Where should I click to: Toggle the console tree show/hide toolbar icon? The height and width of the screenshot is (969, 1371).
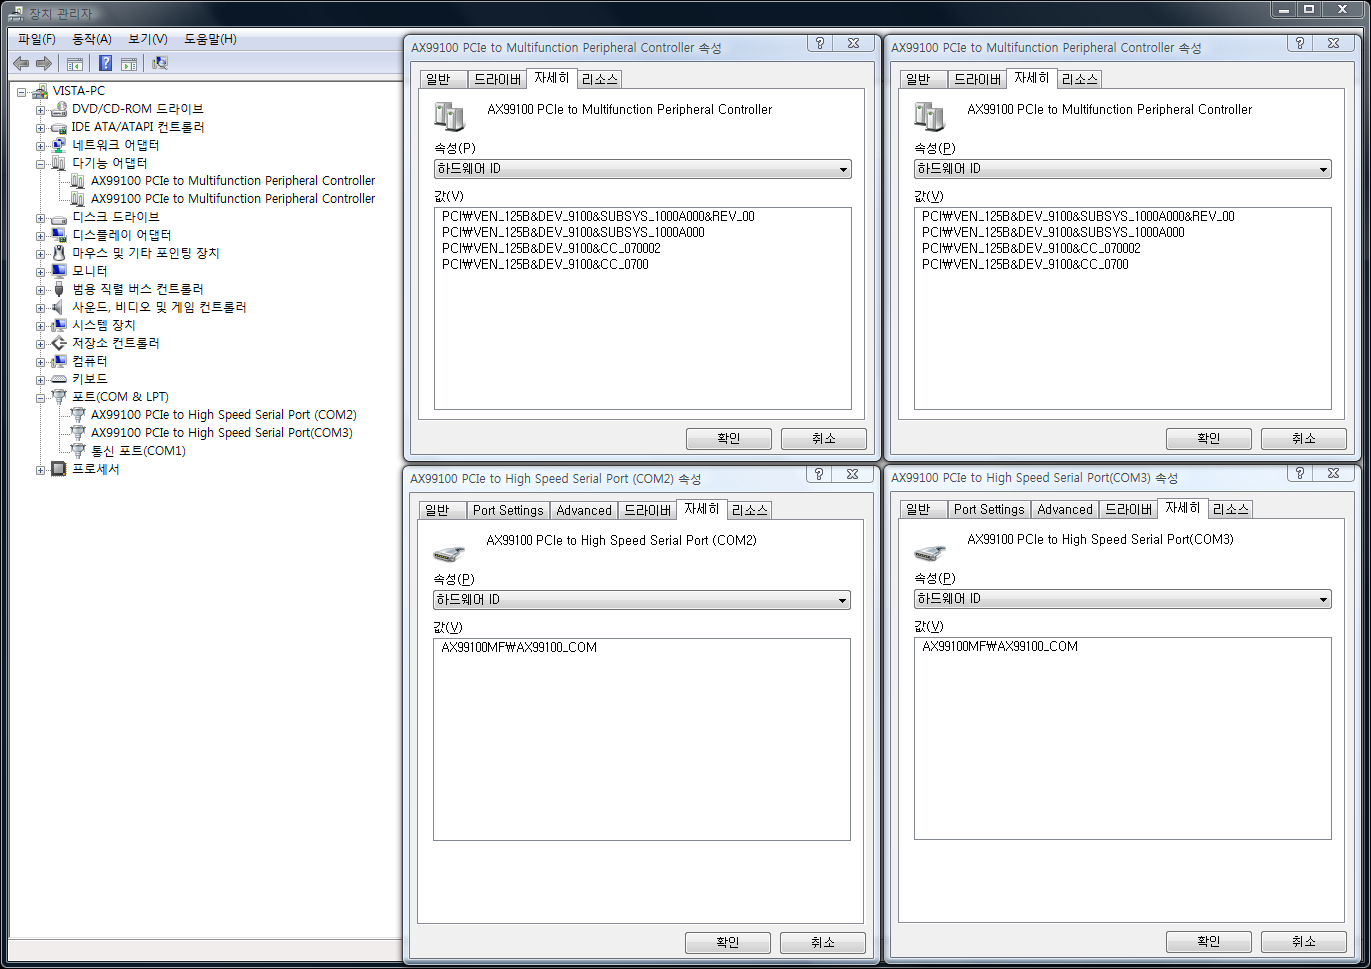(75, 63)
